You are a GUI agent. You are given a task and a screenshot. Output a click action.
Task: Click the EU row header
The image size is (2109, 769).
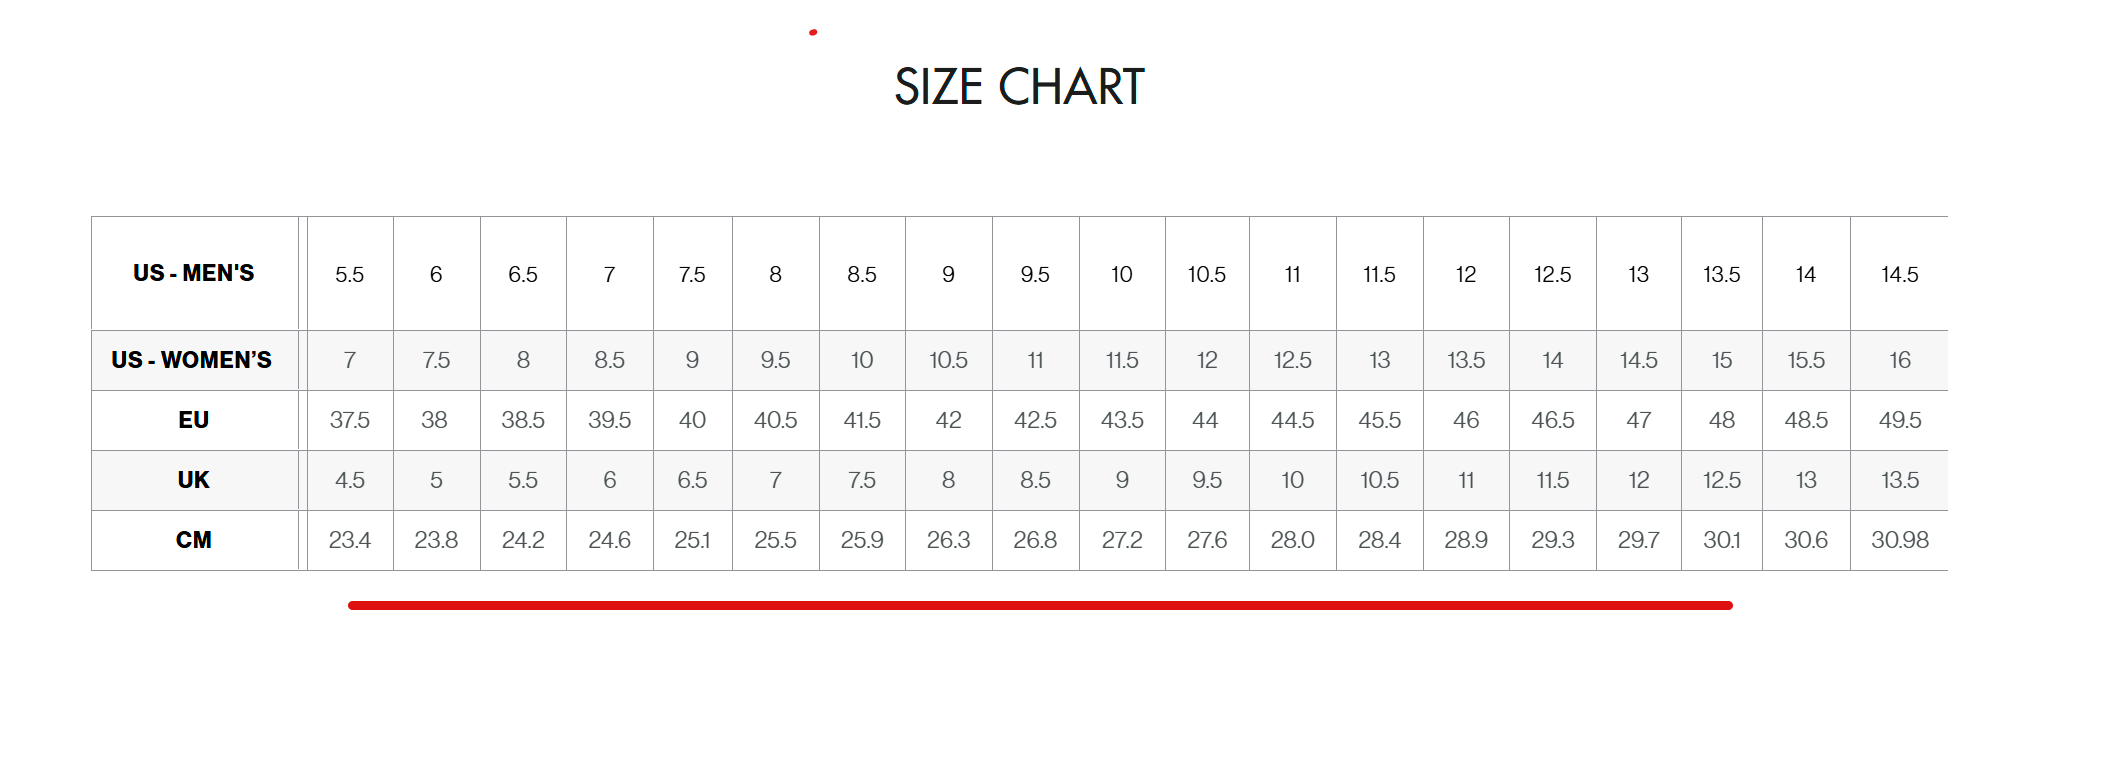194,420
